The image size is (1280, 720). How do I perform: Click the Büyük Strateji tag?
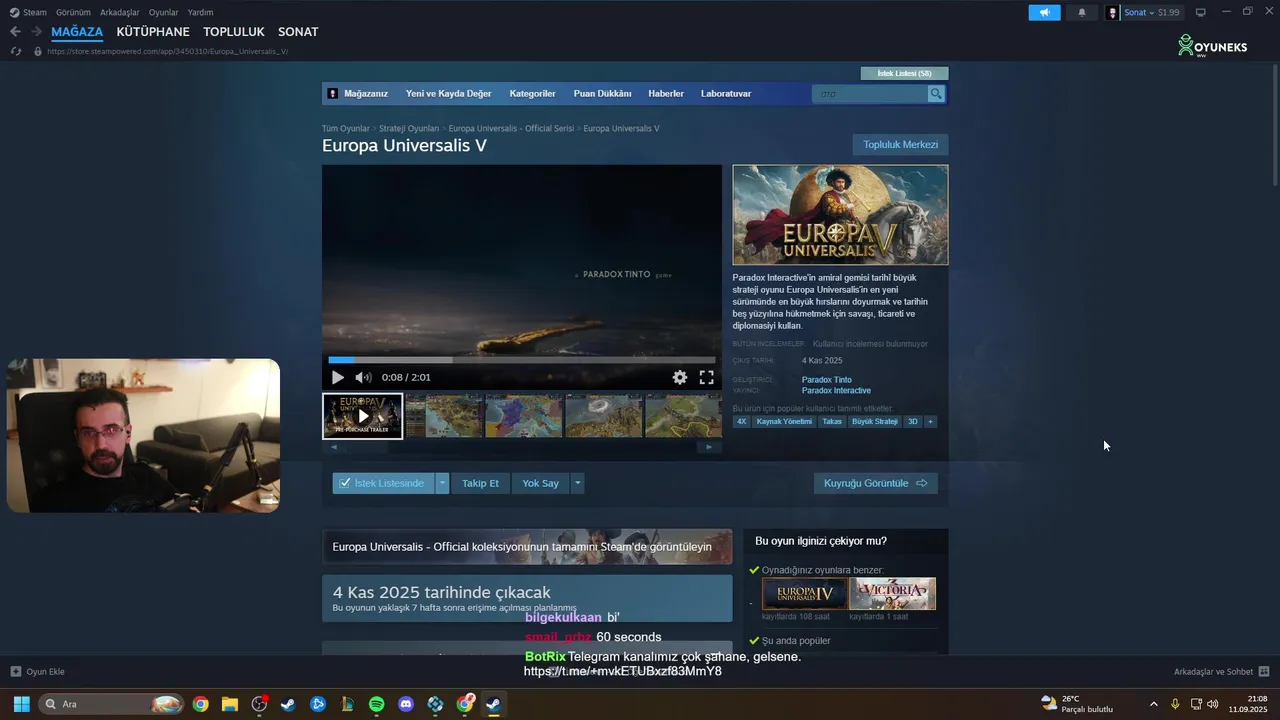(x=875, y=422)
